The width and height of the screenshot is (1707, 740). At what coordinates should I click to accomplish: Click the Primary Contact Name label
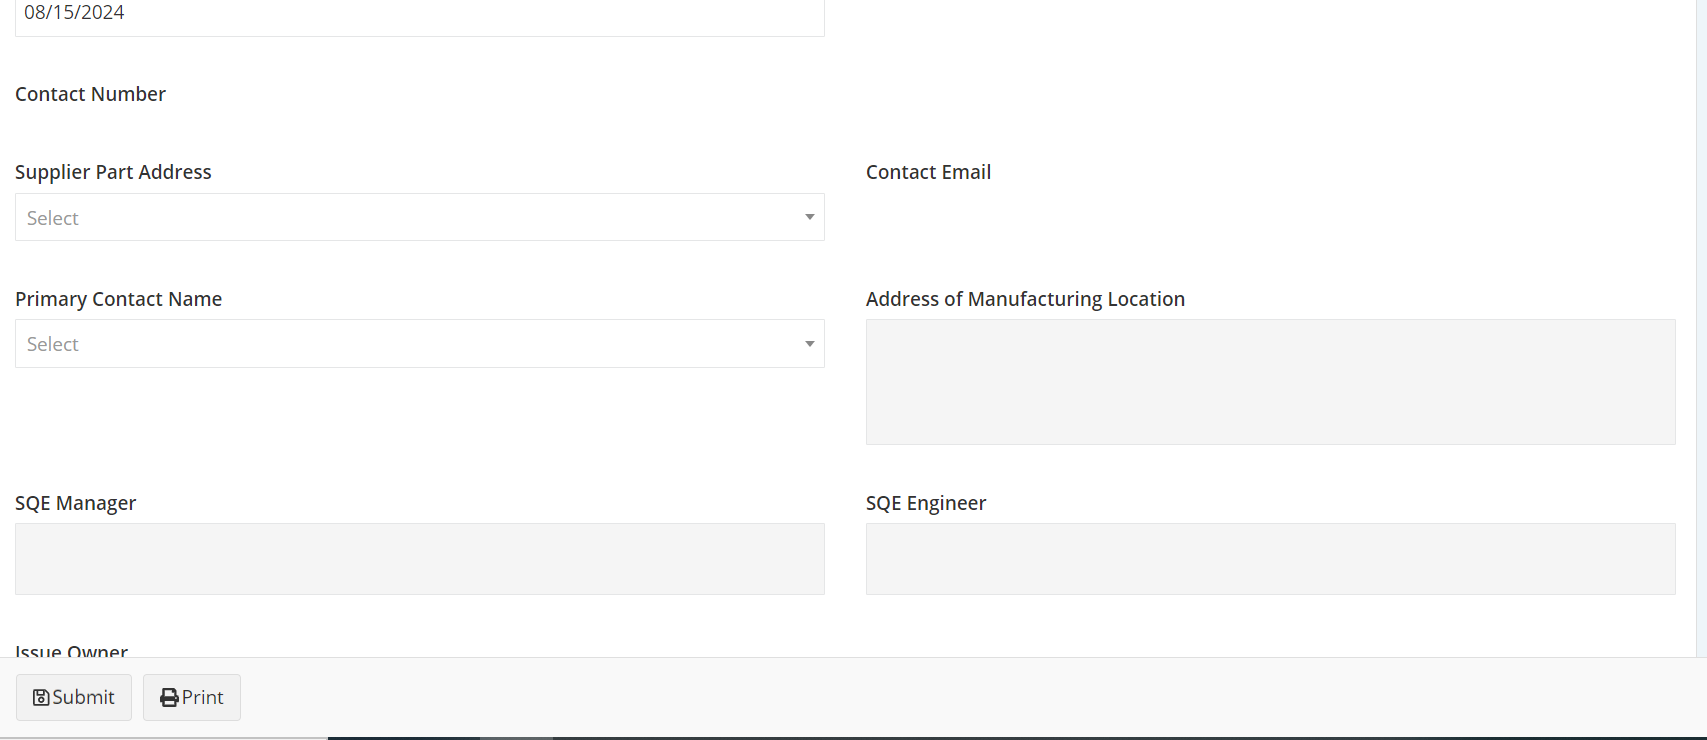[119, 299]
